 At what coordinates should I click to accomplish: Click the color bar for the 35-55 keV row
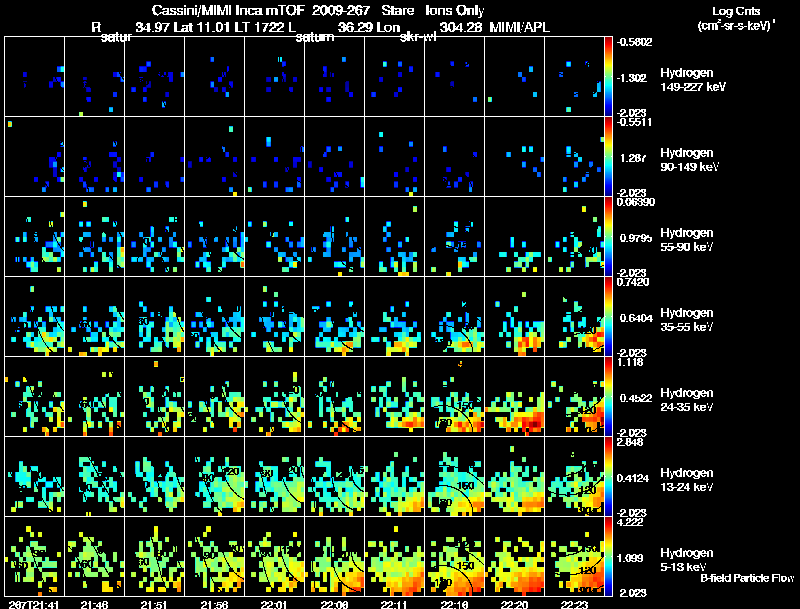tap(608, 316)
